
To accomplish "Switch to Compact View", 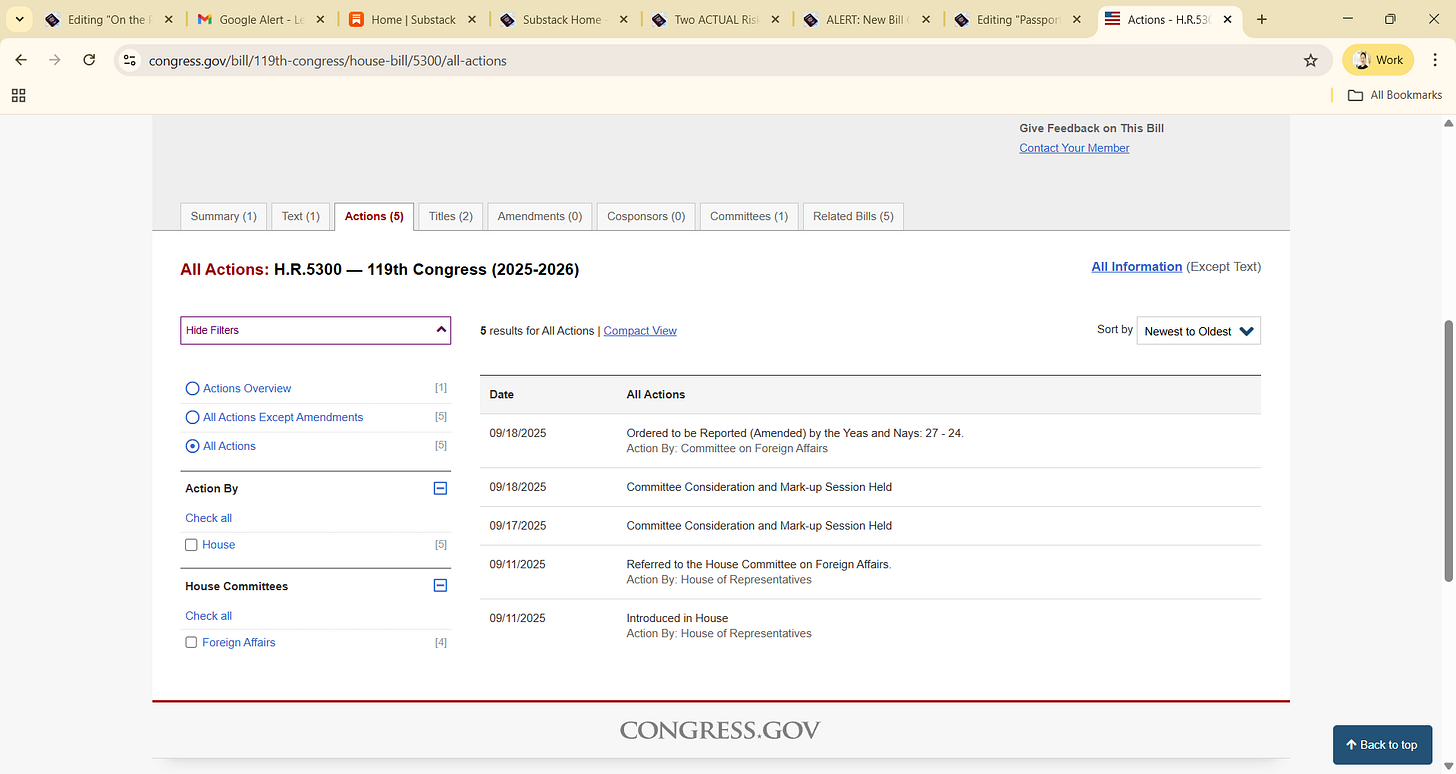I will pyautogui.click(x=640, y=331).
